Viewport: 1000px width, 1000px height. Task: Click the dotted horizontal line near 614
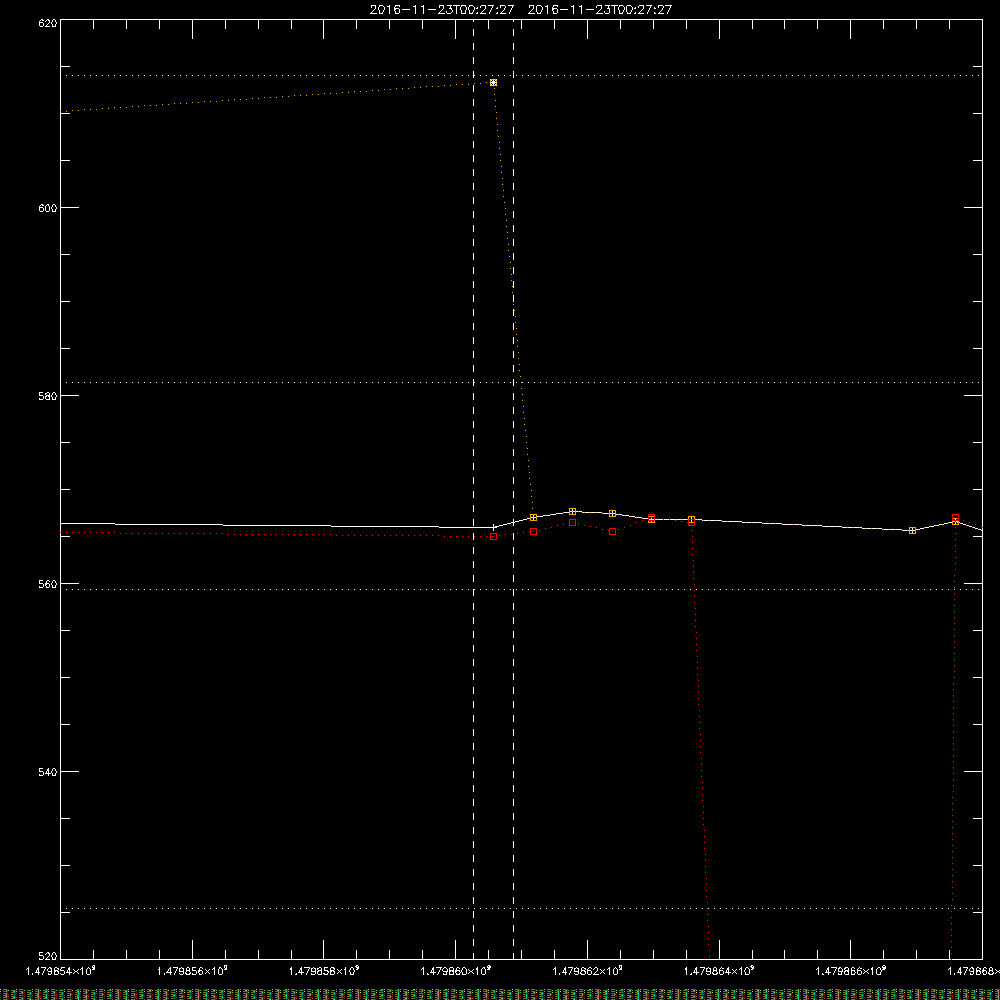click(x=521, y=75)
